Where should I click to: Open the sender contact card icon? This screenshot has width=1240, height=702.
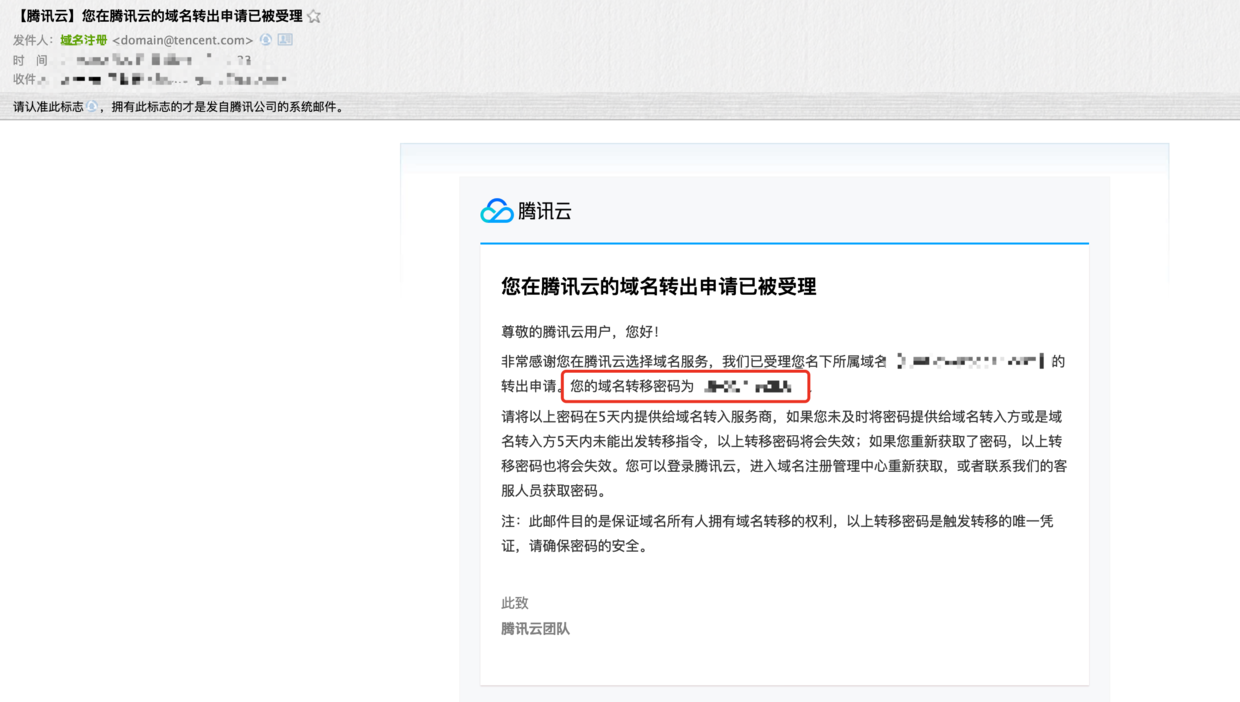coord(285,40)
